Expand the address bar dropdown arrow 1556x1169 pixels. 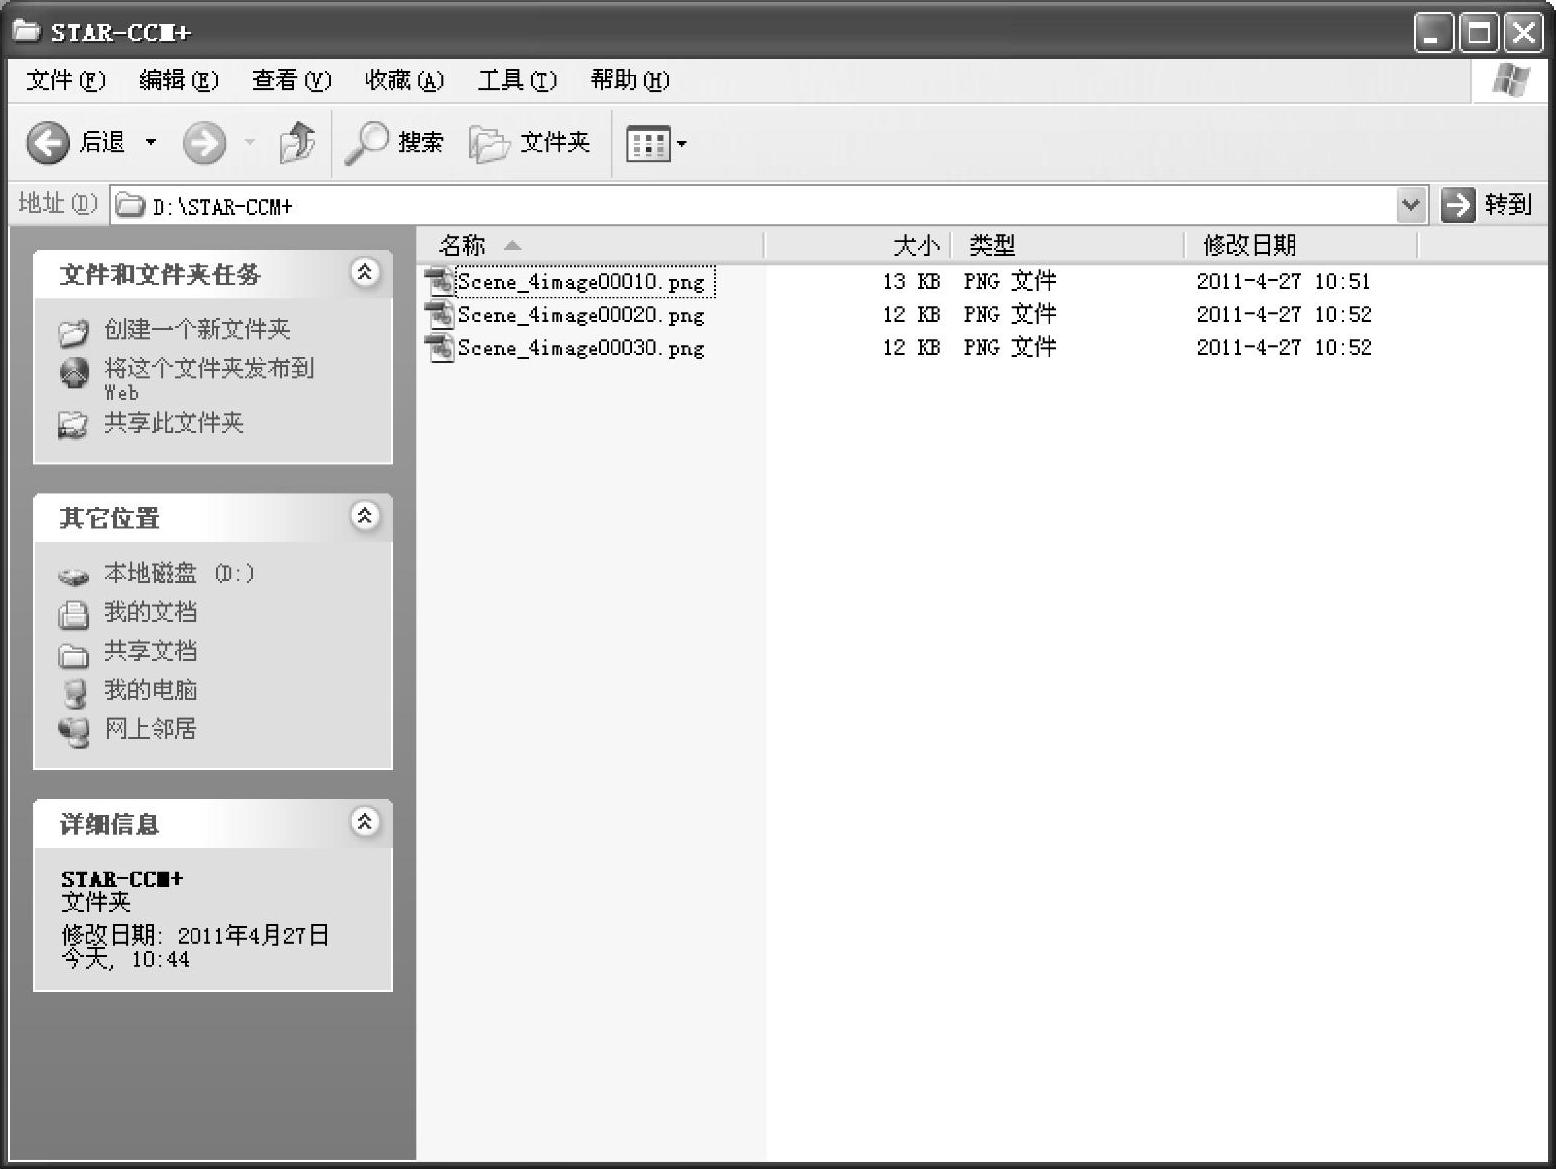1411,205
